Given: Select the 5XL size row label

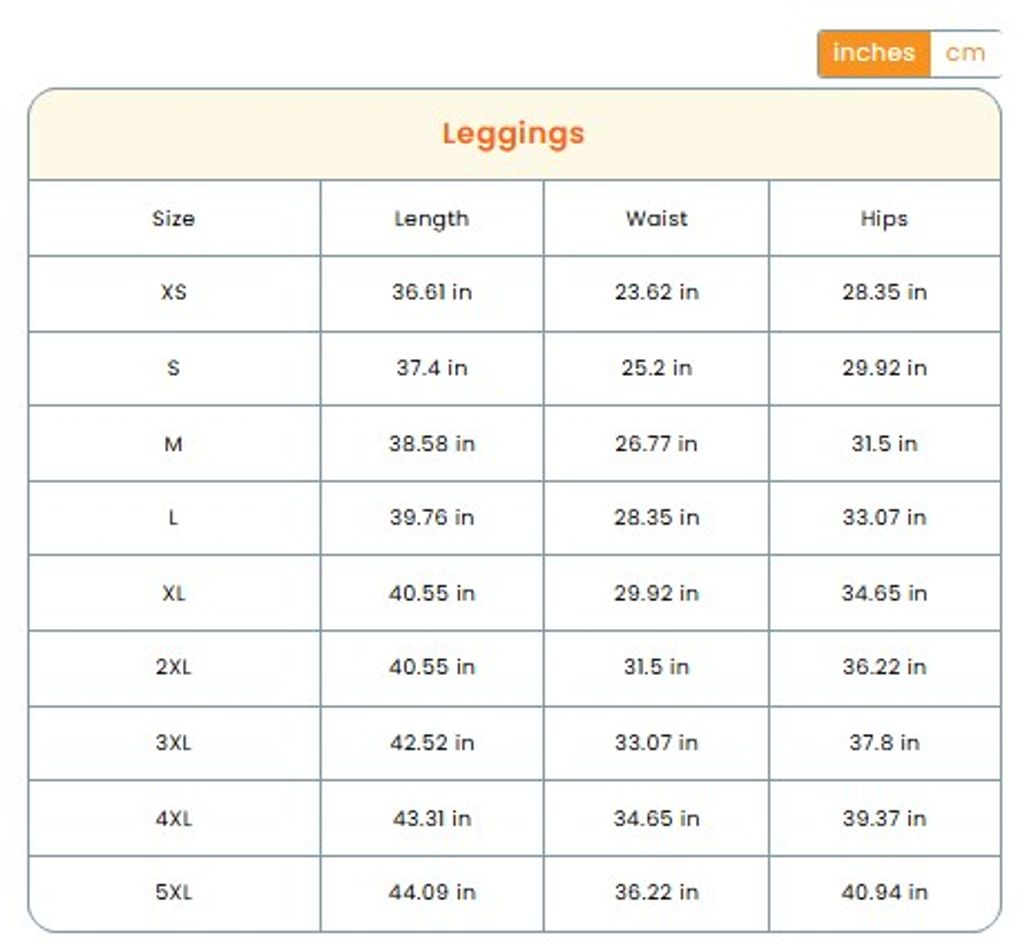Looking at the screenshot, I should coord(173,892).
